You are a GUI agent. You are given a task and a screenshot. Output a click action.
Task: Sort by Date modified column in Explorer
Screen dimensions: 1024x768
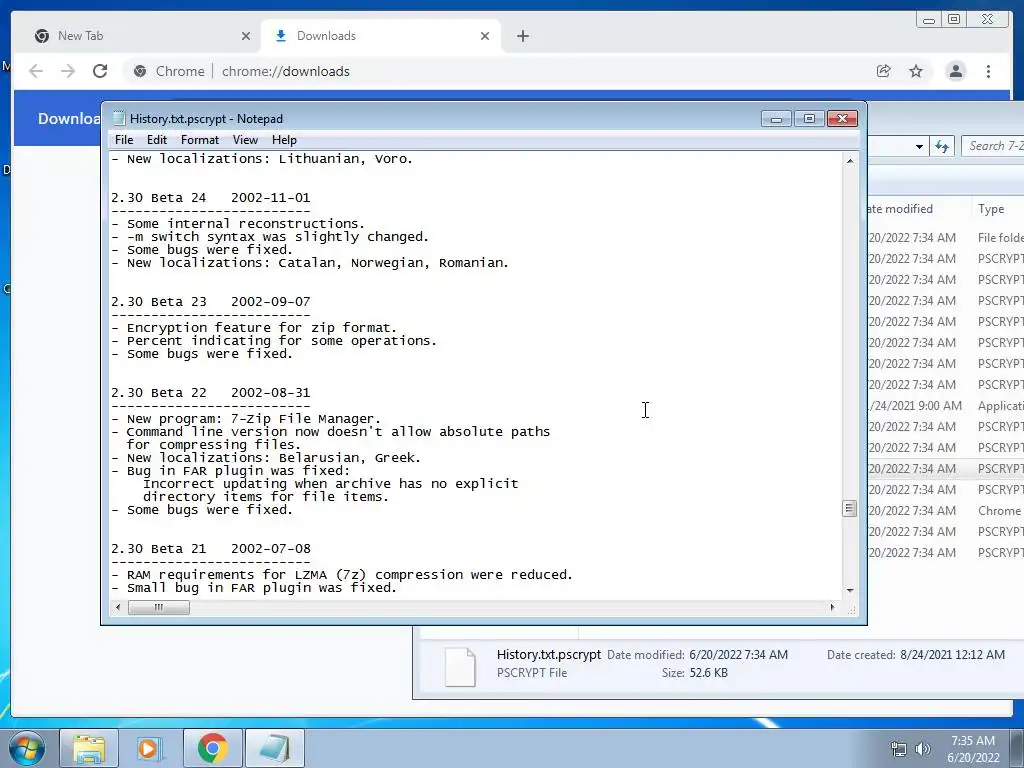click(x=918, y=209)
